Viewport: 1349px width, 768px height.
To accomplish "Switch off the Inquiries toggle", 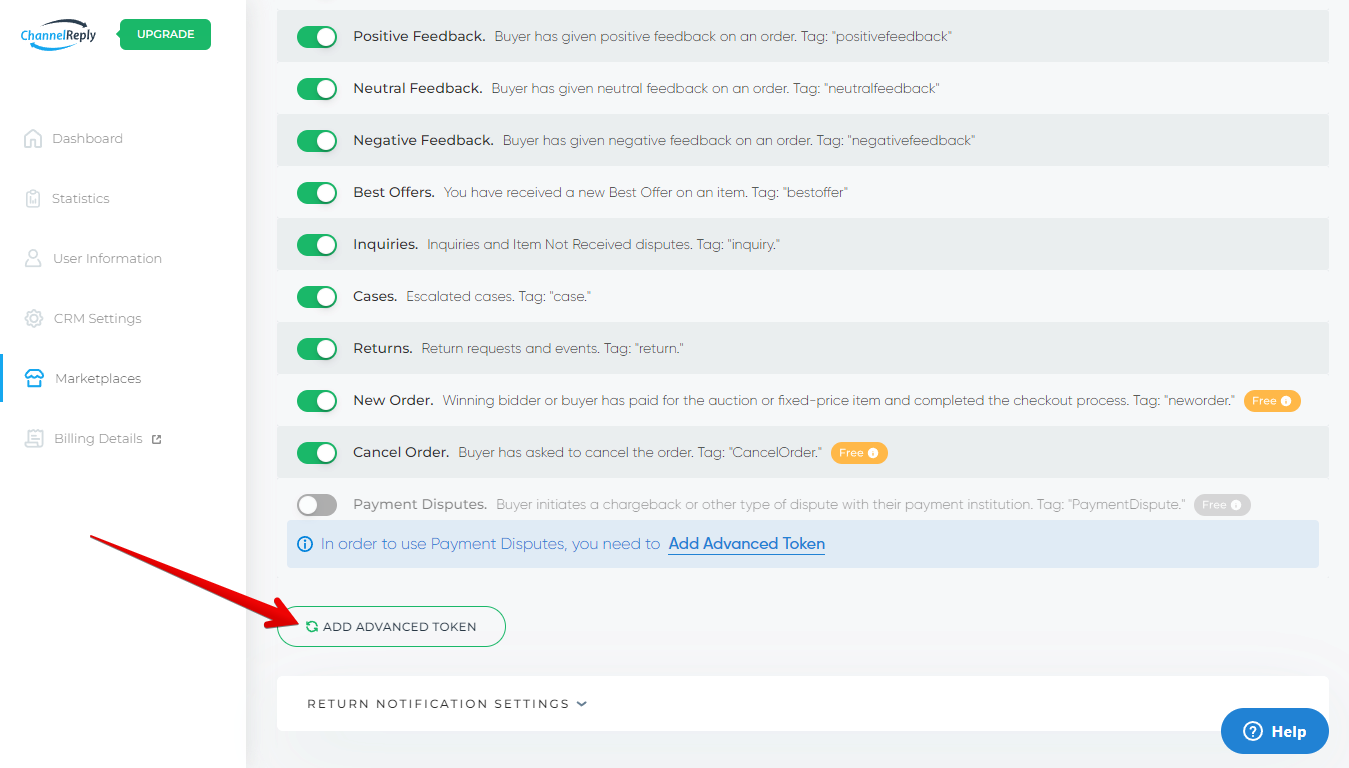I will 317,245.
